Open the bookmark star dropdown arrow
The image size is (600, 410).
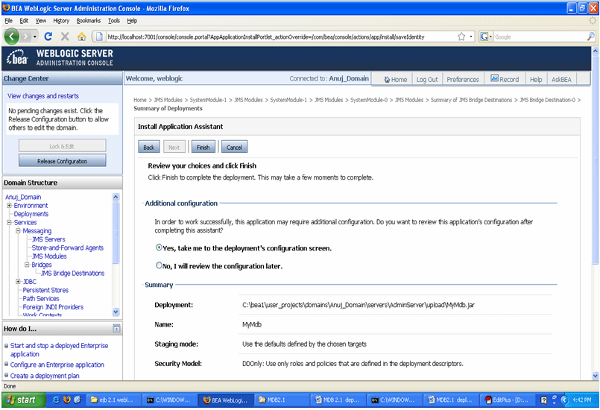(x=471, y=37)
